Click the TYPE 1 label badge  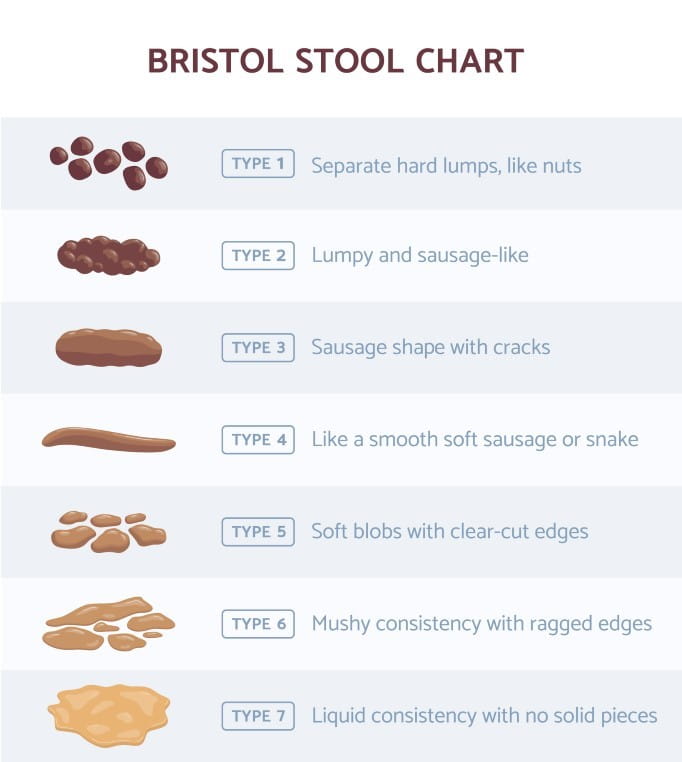pos(258,164)
